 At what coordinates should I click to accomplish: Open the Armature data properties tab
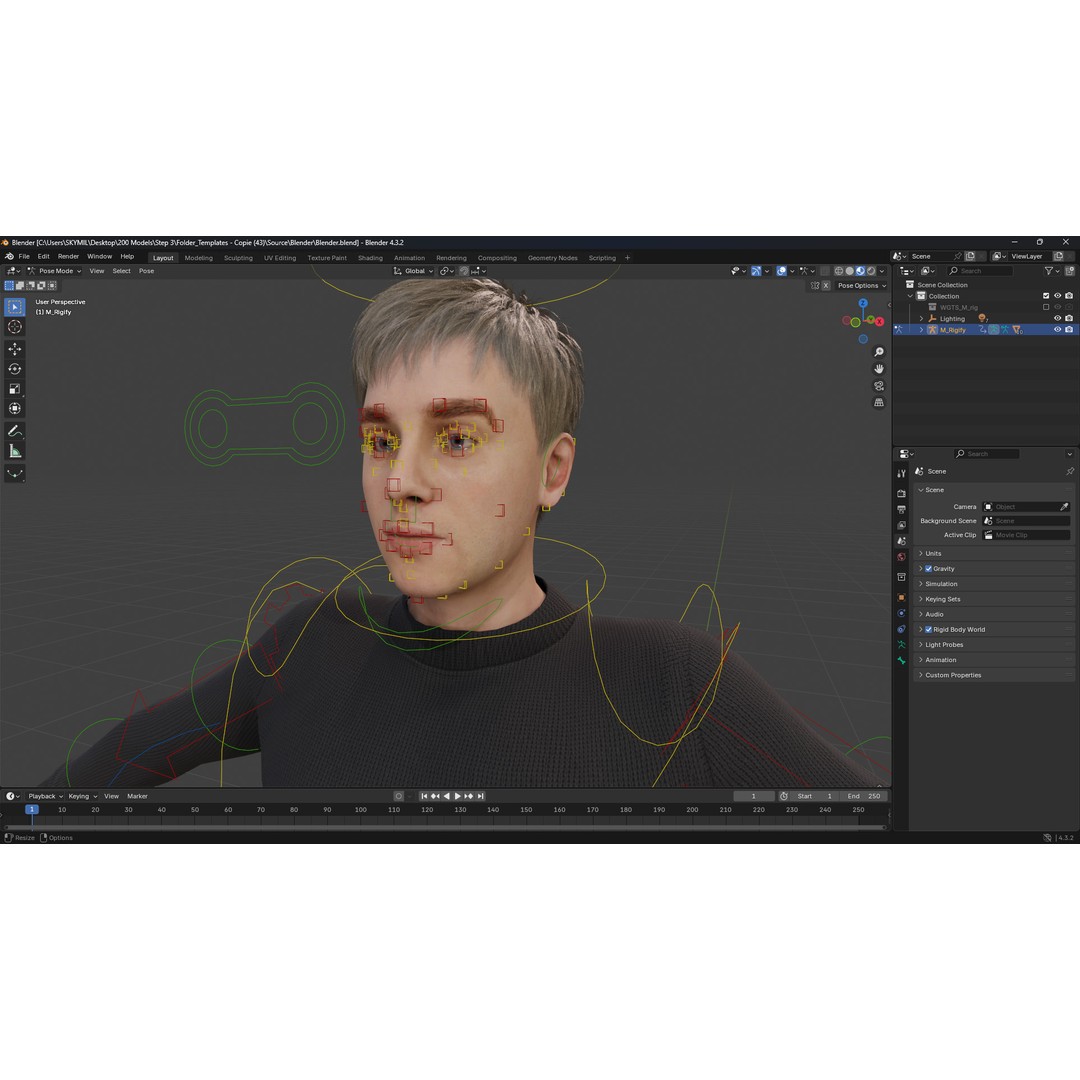click(x=901, y=645)
